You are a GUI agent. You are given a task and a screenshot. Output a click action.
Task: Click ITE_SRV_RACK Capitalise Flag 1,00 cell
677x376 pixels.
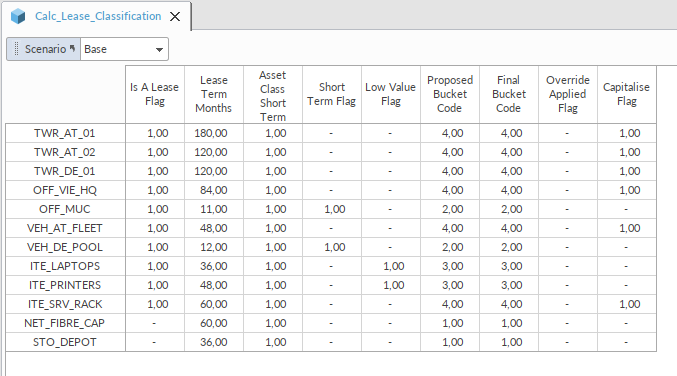(x=626, y=304)
